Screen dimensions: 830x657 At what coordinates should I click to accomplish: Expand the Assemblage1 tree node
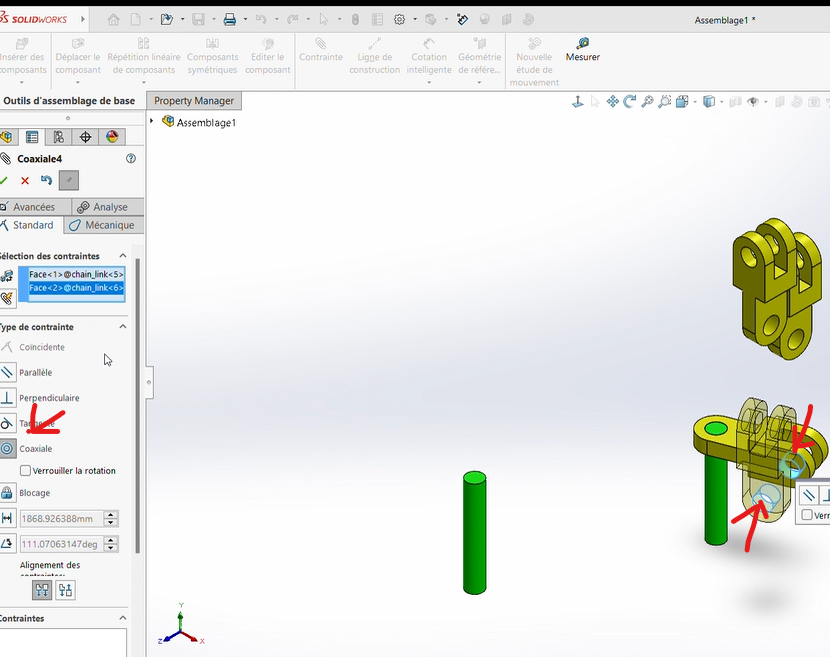pyautogui.click(x=152, y=121)
